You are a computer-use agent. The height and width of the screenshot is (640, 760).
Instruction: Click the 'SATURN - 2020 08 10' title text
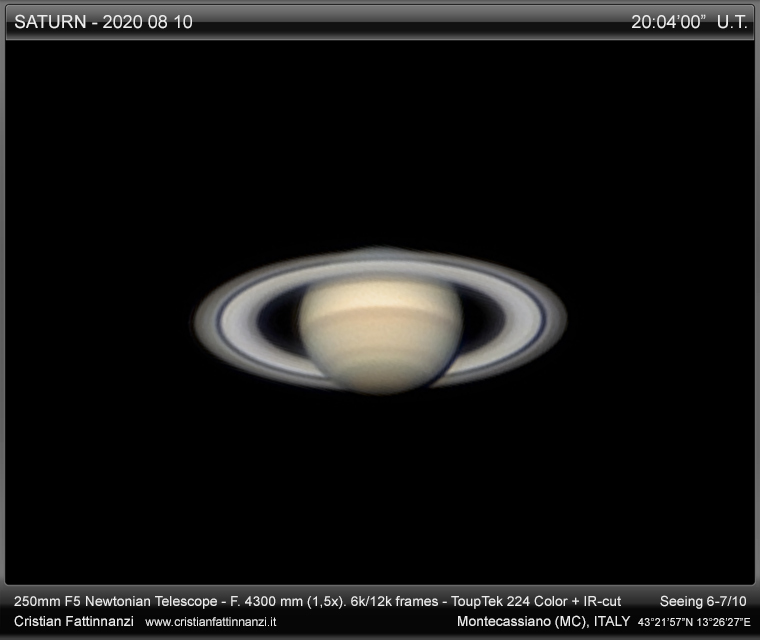(103, 22)
